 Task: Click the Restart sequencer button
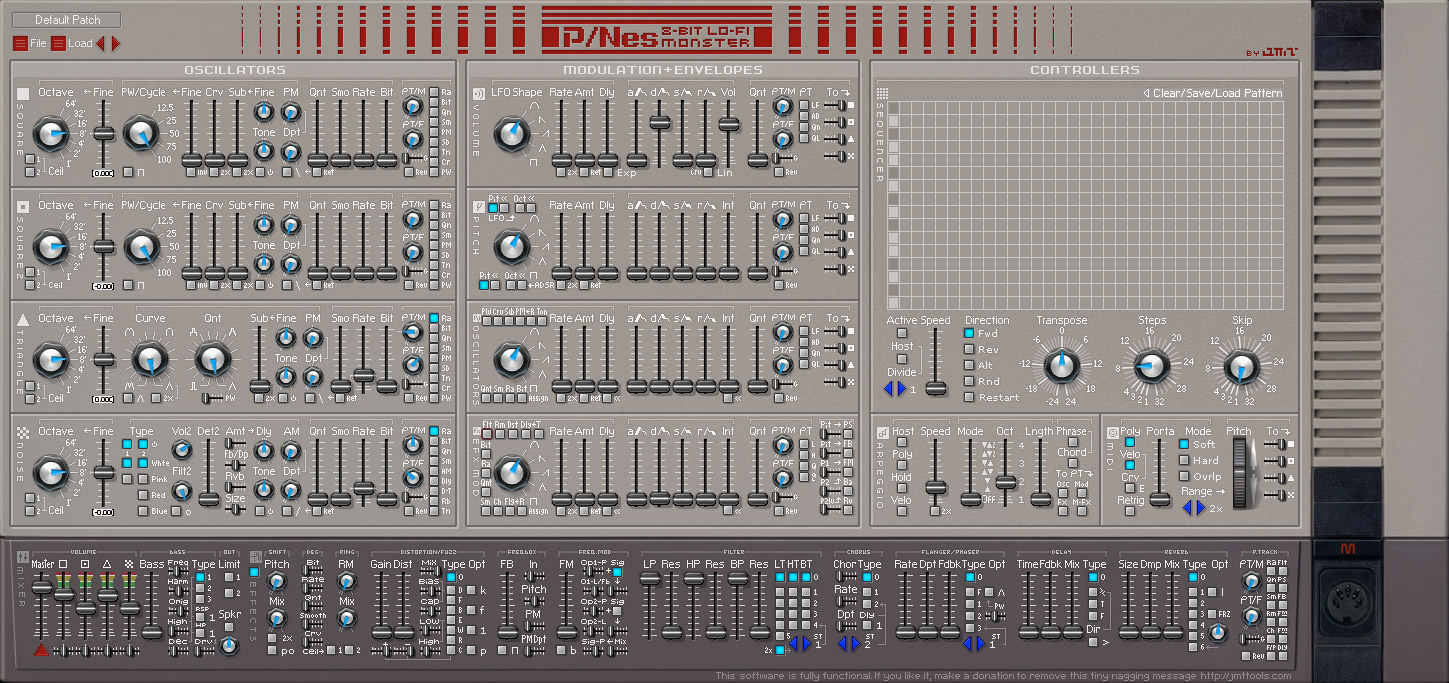969,397
